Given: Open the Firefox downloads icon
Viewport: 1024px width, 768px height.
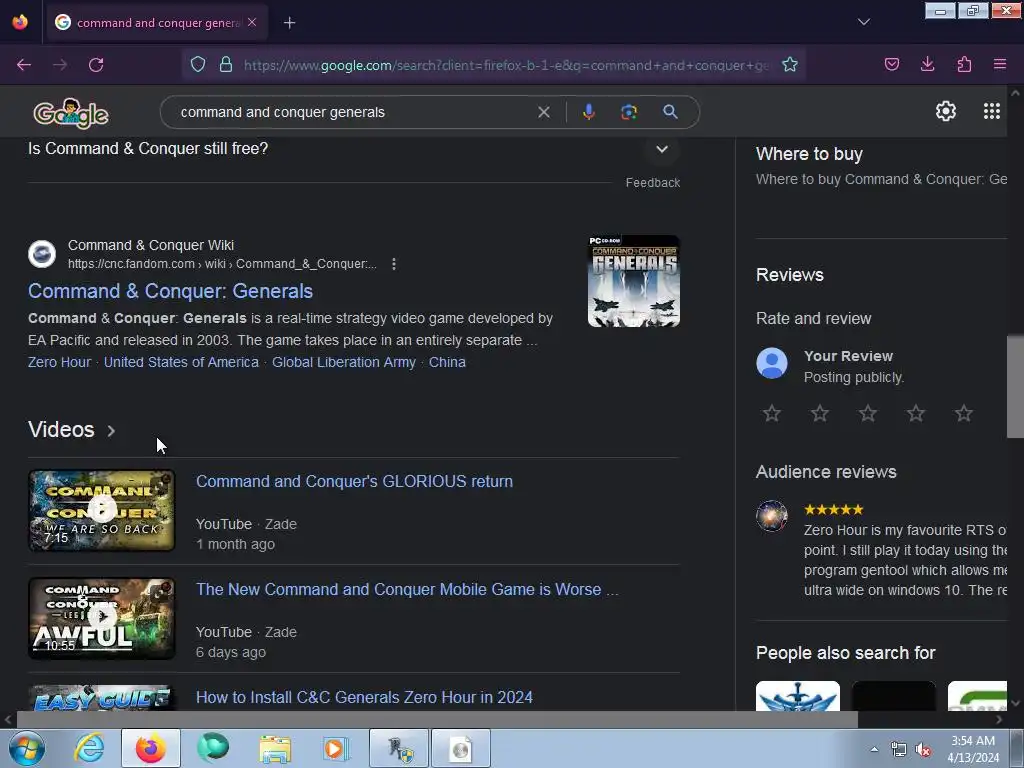Looking at the screenshot, I should tap(927, 65).
